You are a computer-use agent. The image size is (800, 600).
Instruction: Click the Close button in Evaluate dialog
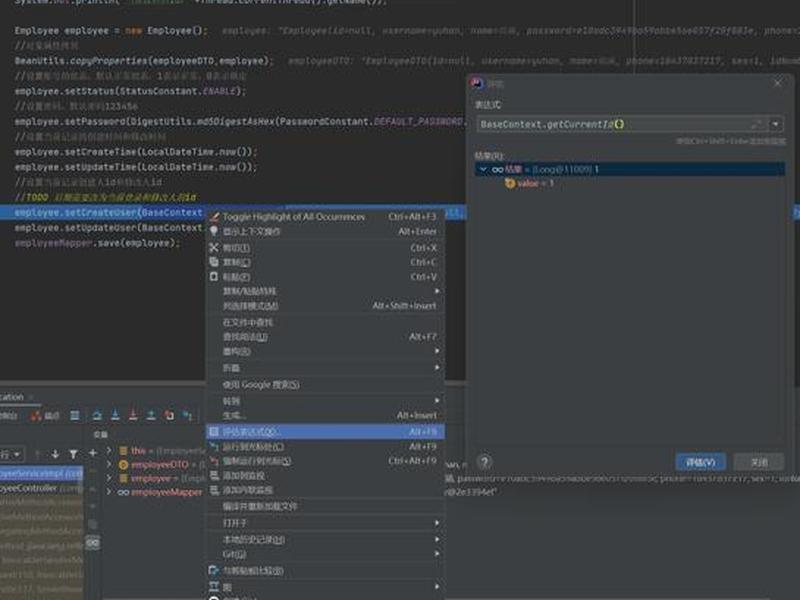[x=759, y=462]
